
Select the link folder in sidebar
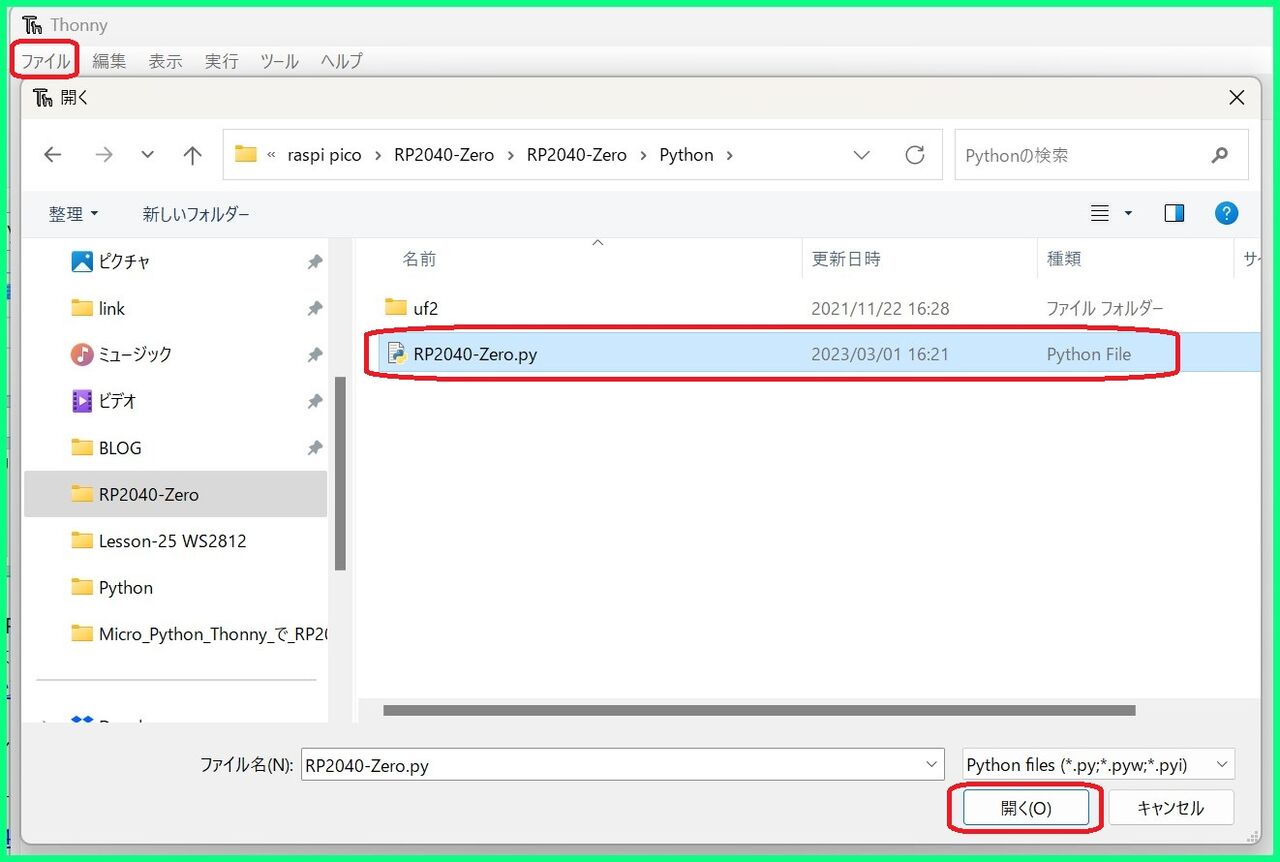pos(175,308)
